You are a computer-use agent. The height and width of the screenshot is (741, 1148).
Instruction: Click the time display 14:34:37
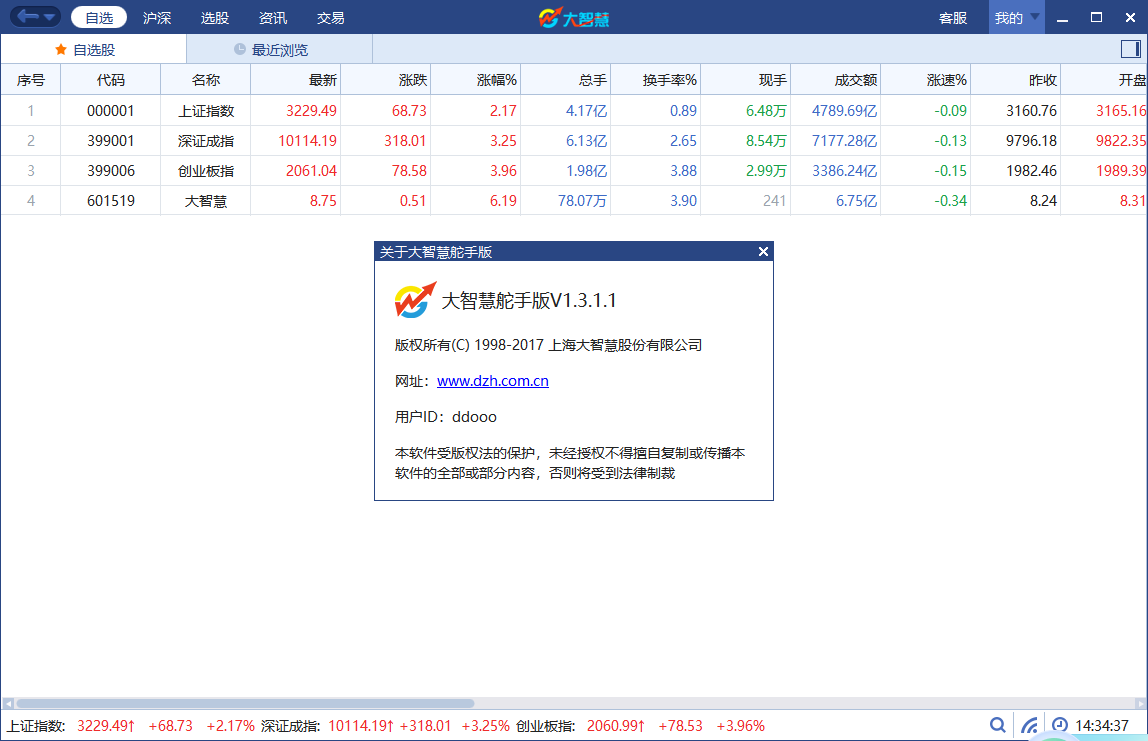pyautogui.click(x=1102, y=726)
